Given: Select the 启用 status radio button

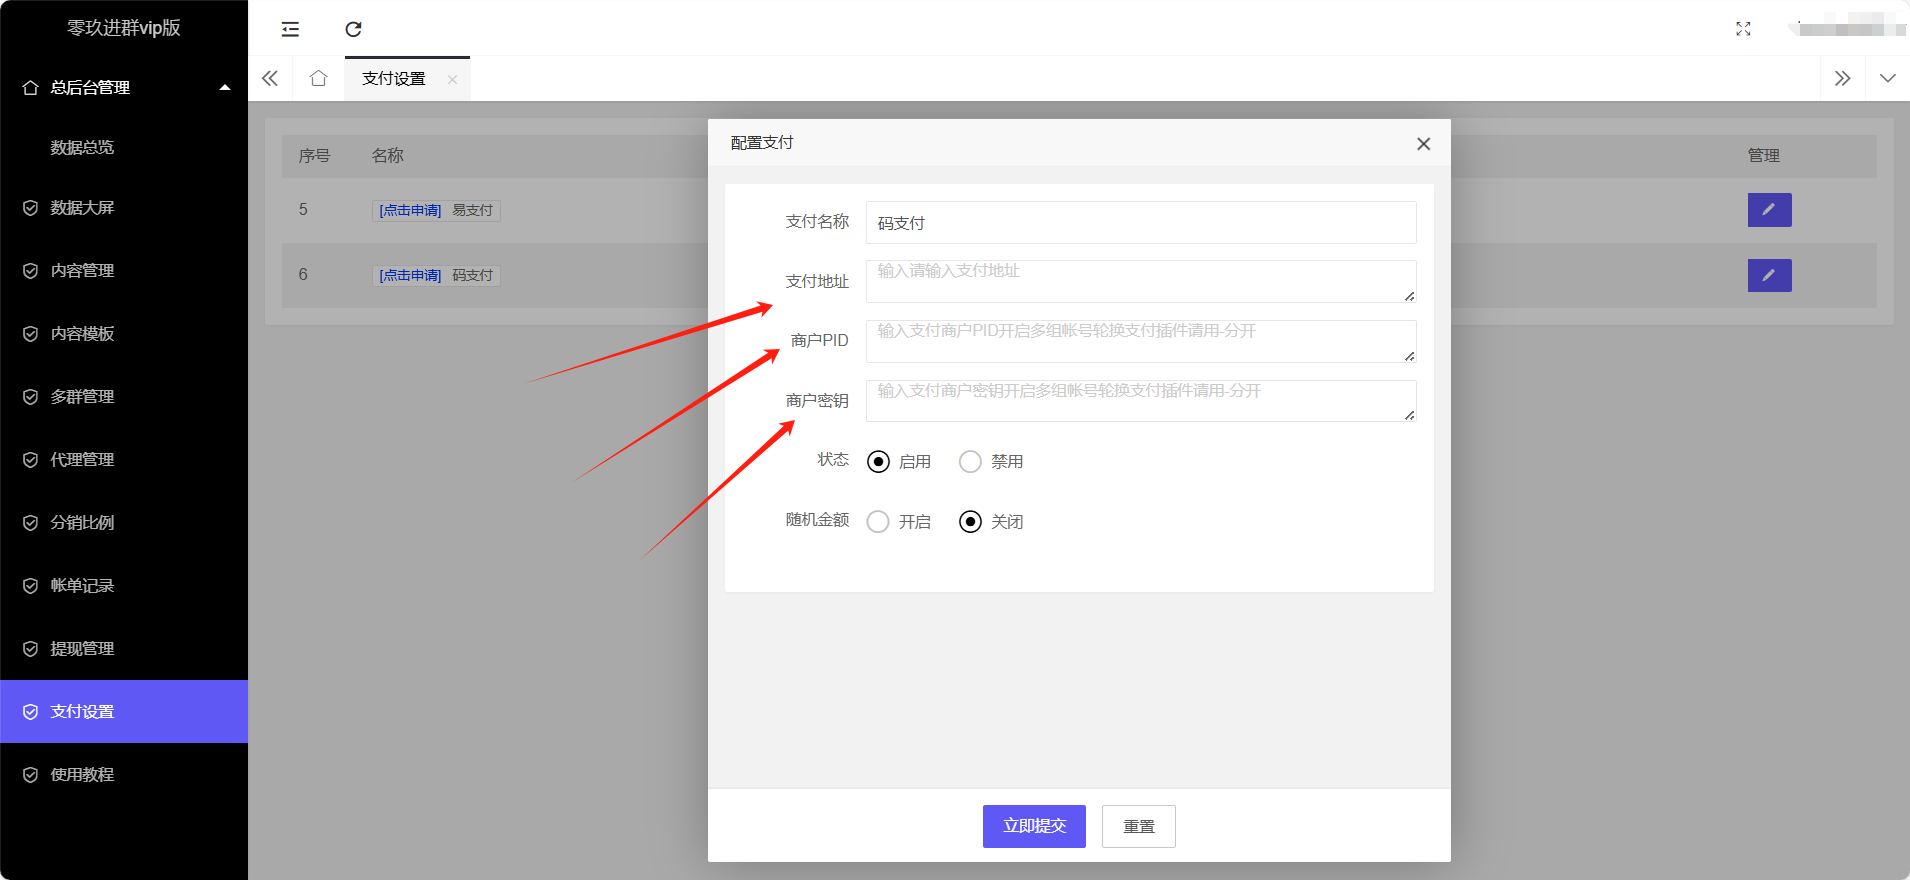Looking at the screenshot, I should [878, 461].
